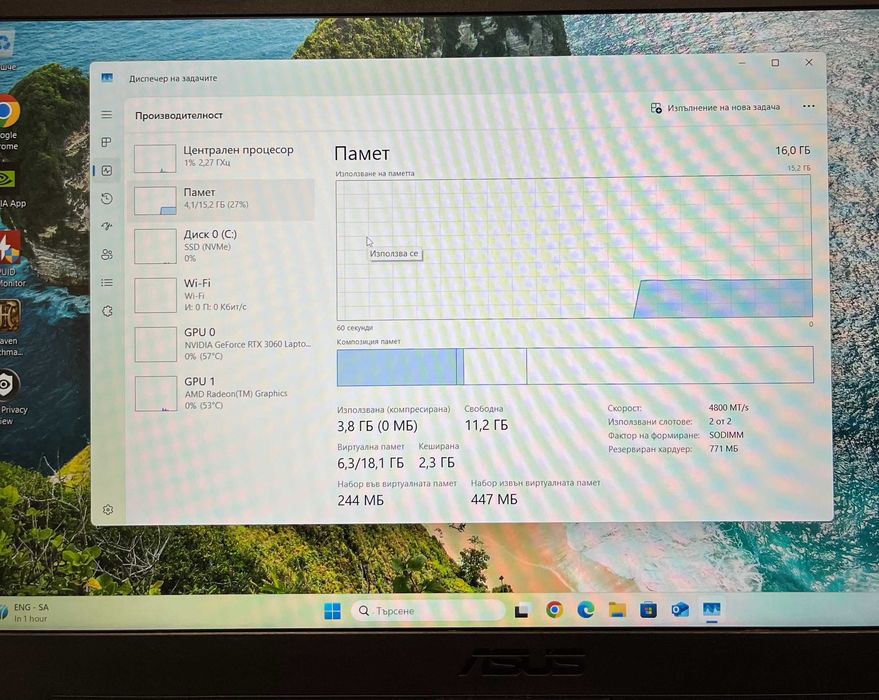The width and height of the screenshot is (879, 700).
Task: Click the '3,8 ГБ (0 МБ)' used memory value
Action: [377, 426]
